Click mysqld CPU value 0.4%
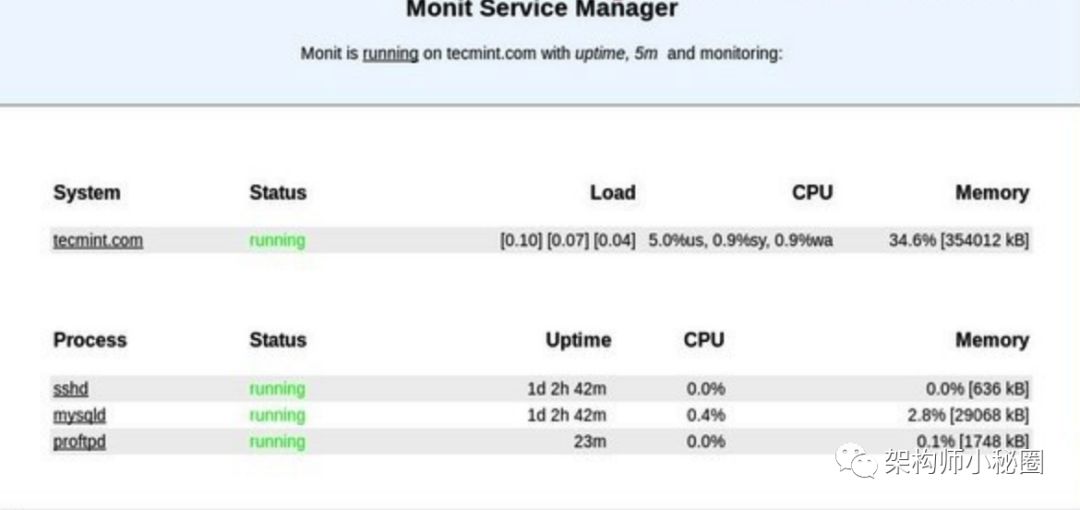1080x510 pixels. click(705, 416)
